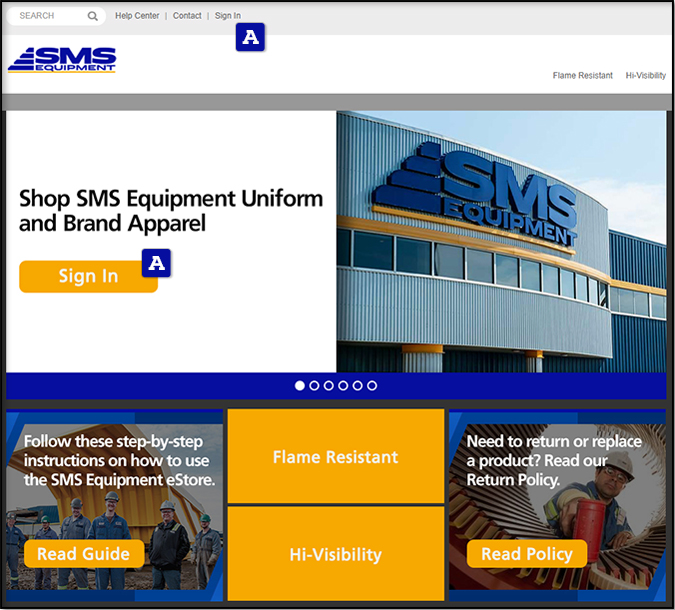Click the large orange Flame Resistant tile
This screenshot has width=675, height=610.
click(x=335, y=456)
